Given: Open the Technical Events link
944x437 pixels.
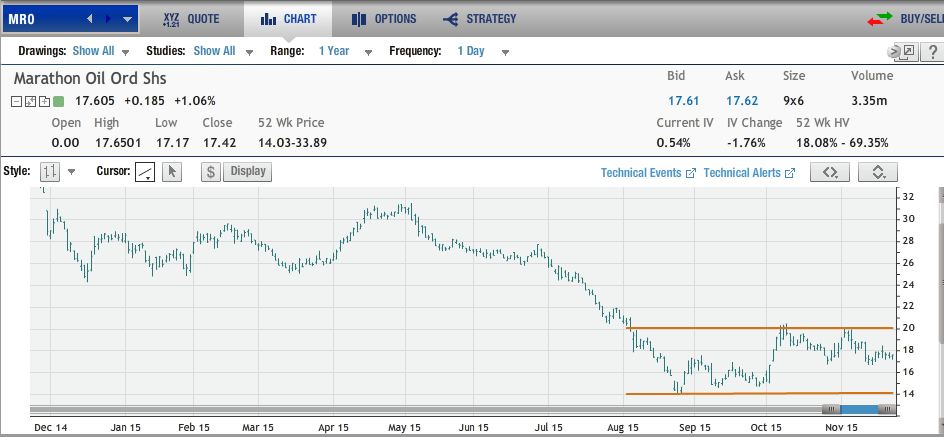Looking at the screenshot, I should [647, 173].
